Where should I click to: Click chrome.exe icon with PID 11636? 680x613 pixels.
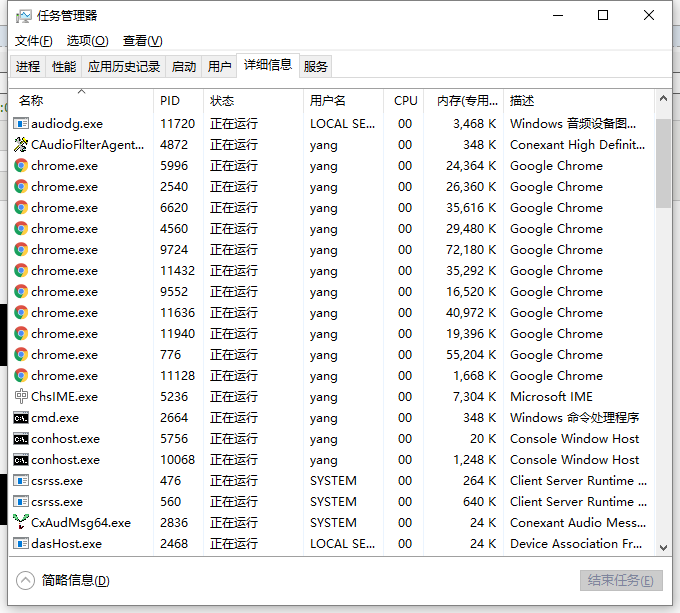pyautogui.click(x=21, y=313)
